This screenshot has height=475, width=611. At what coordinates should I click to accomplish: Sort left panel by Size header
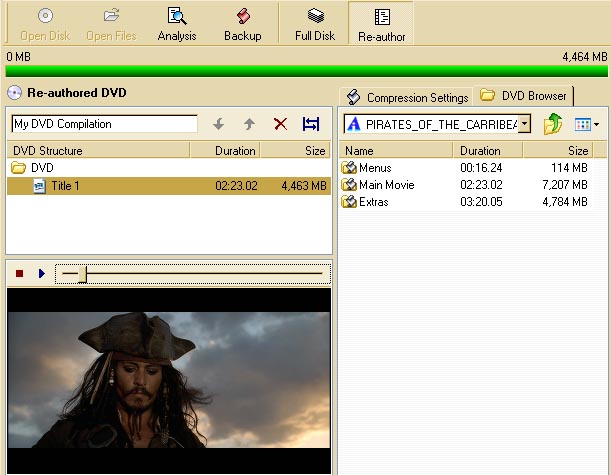[296, 150]
